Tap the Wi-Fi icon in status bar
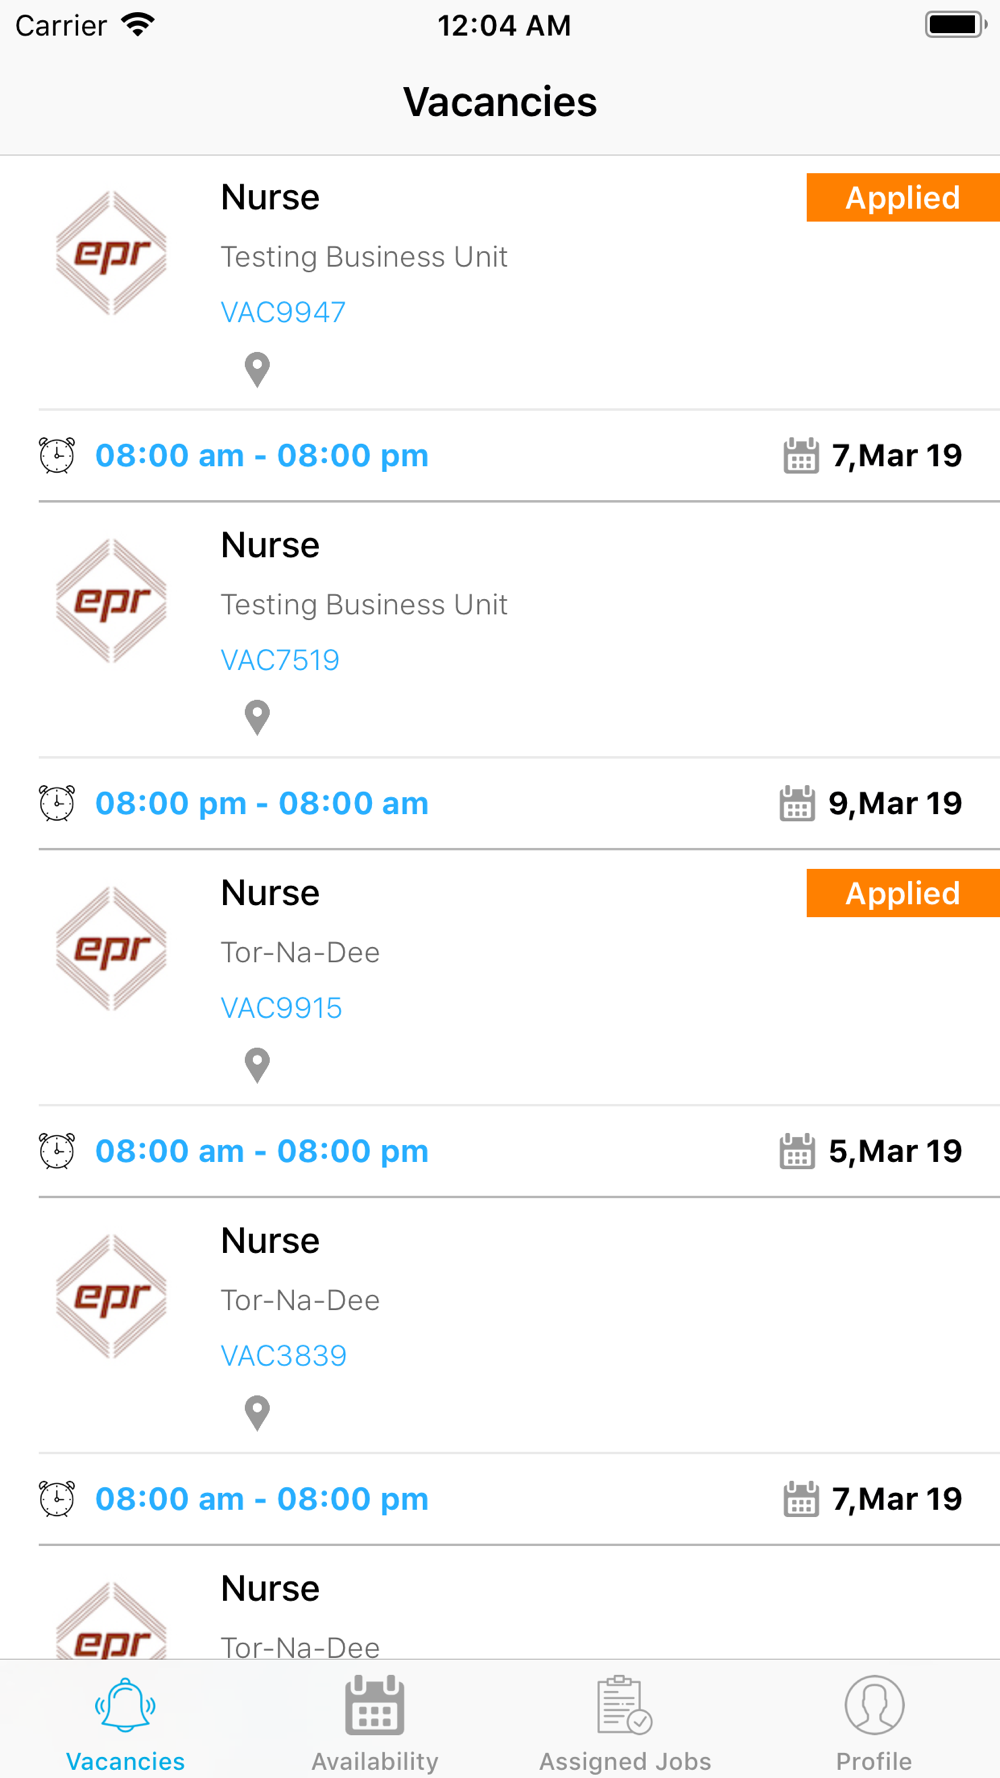Image resolution: width=1000 pixels, height=1778 pixels. coord(138,25)
